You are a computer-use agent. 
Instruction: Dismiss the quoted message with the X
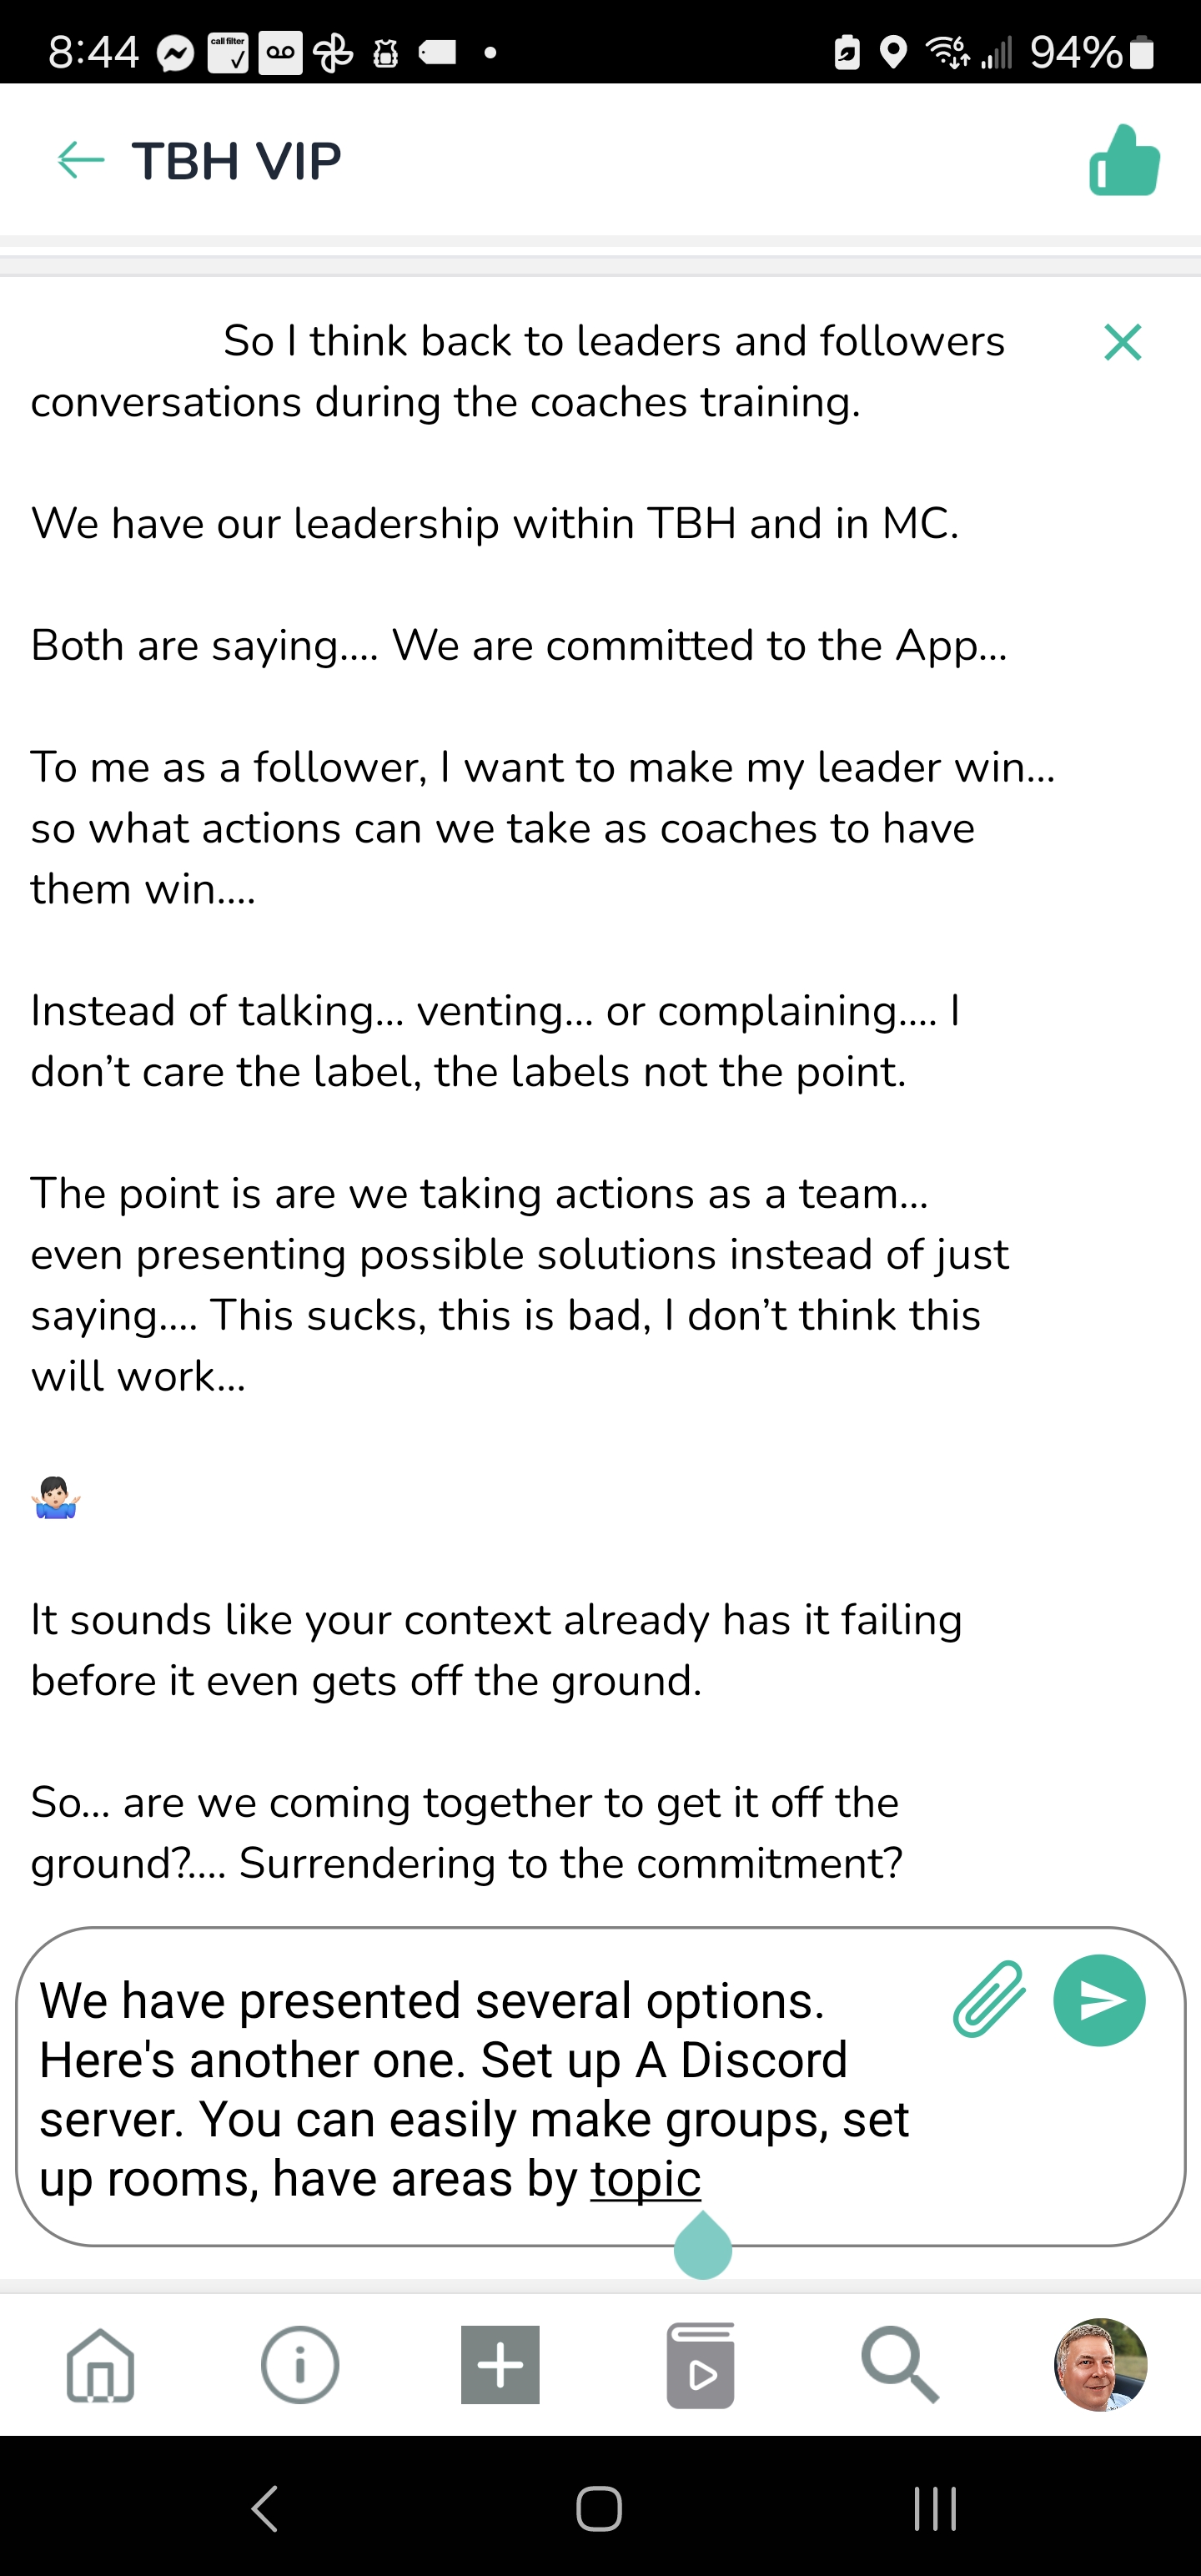pos(1122,342)
